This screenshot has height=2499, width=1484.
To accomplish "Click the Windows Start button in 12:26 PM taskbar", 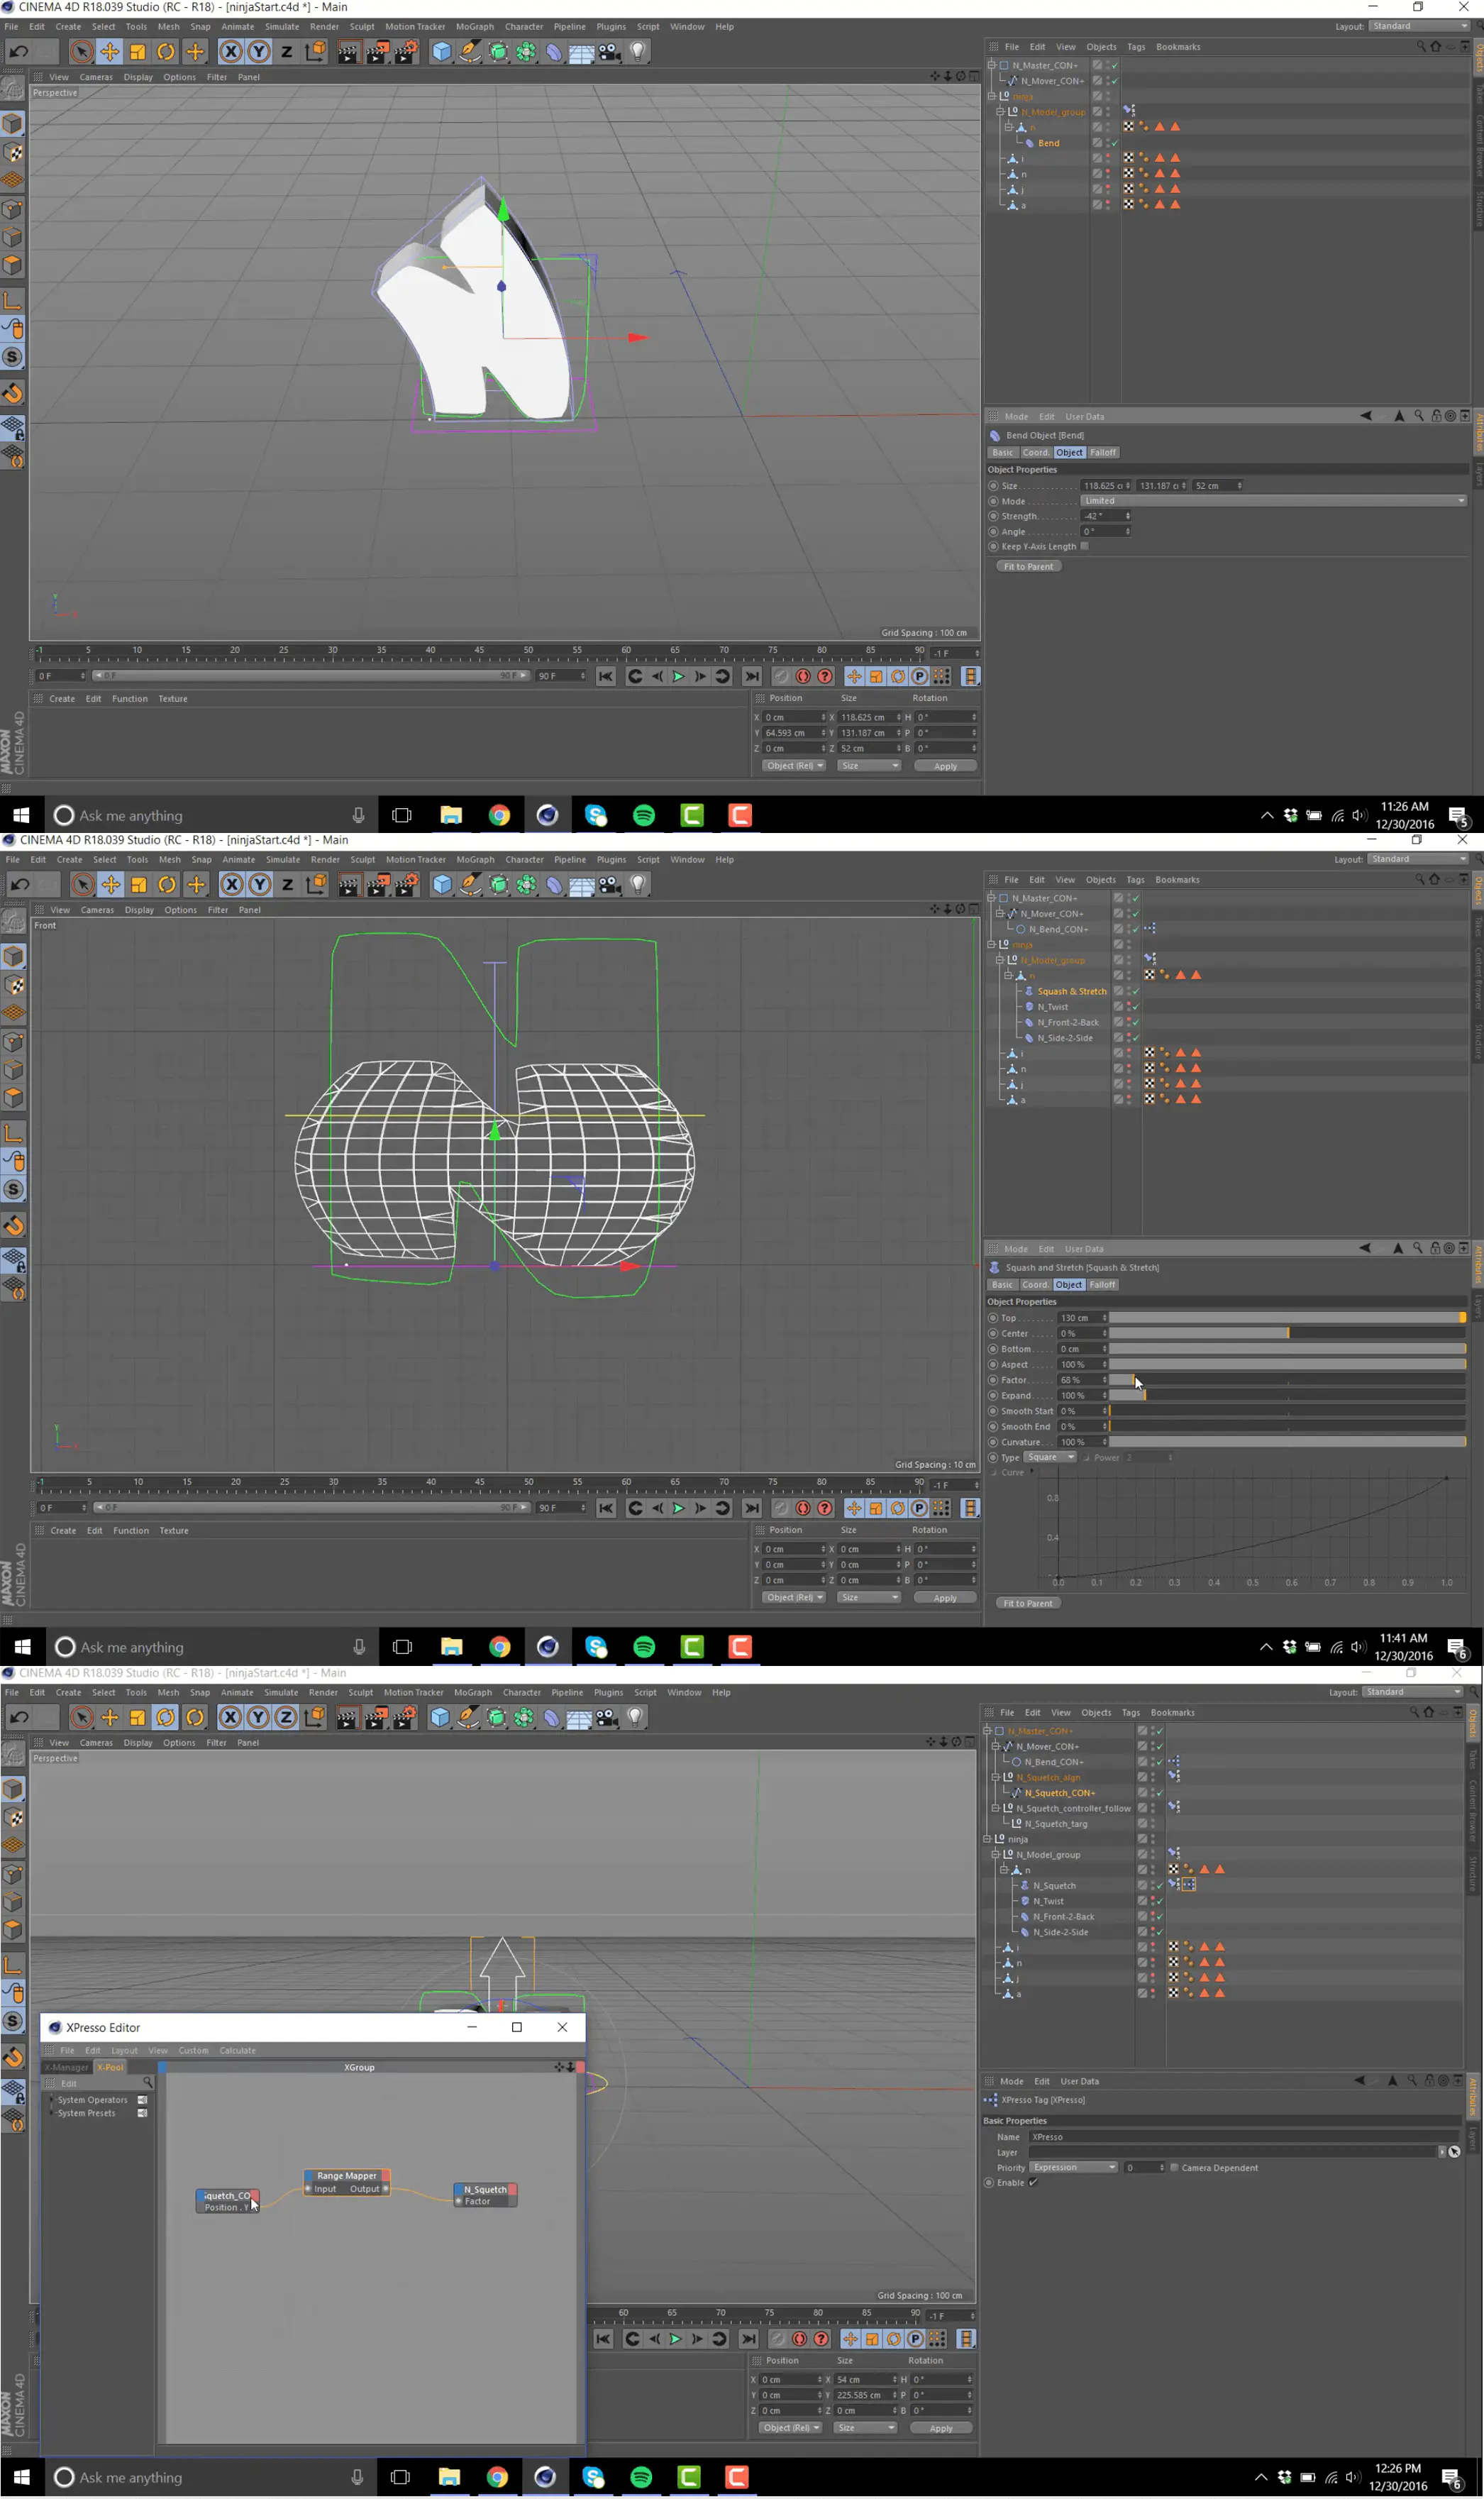I will click(21, 2478).
